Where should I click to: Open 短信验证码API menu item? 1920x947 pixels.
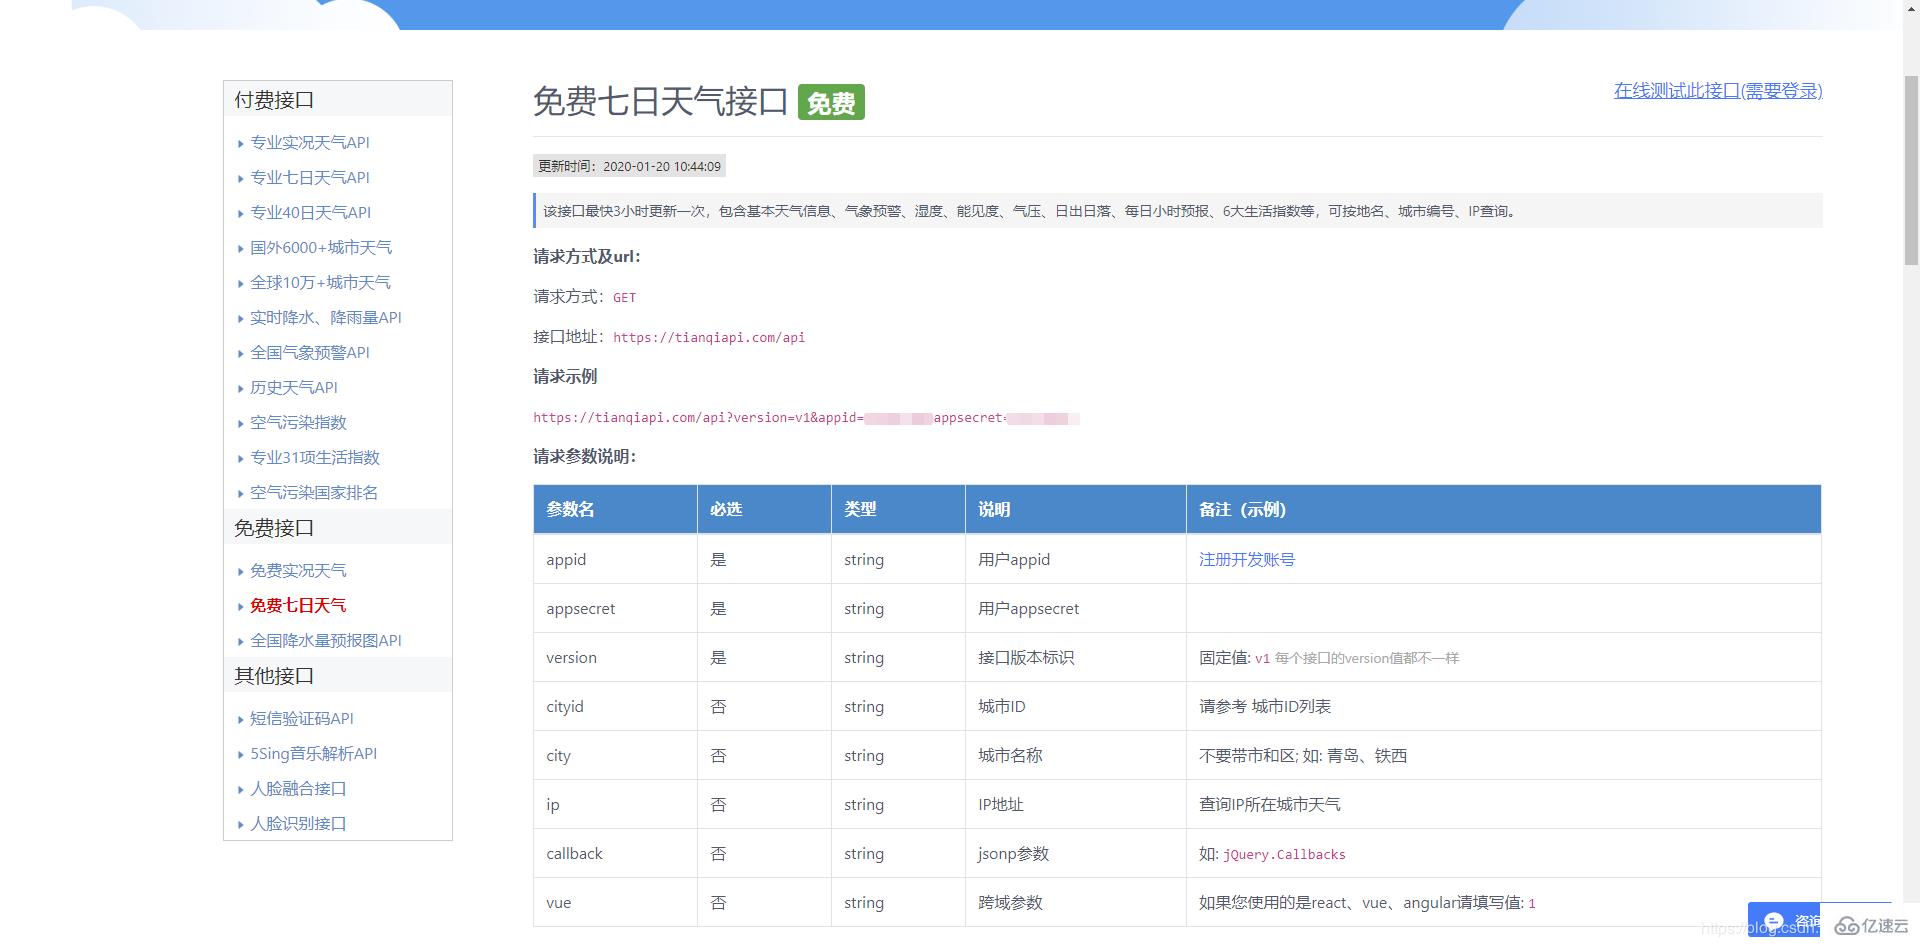(x=301, y=718)
